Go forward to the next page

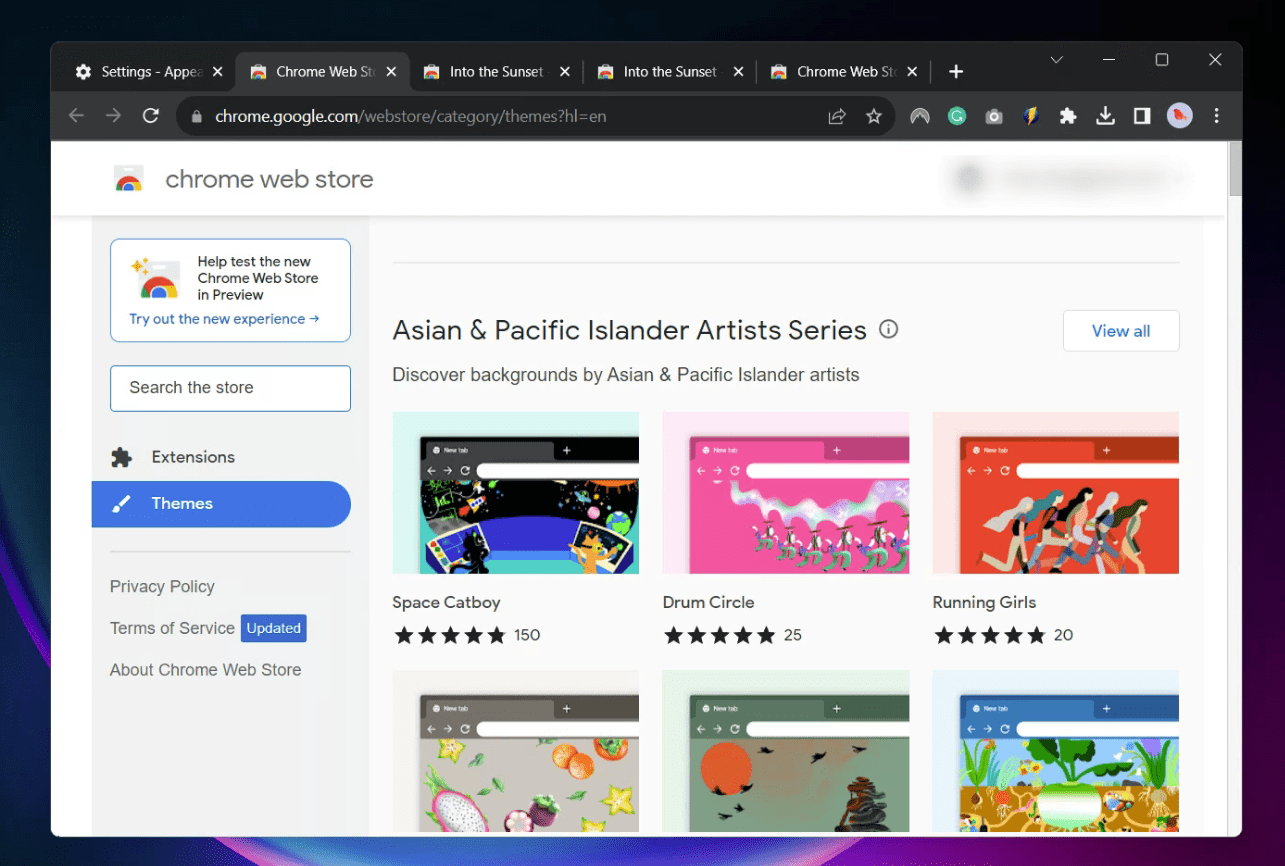coord(114,116)
